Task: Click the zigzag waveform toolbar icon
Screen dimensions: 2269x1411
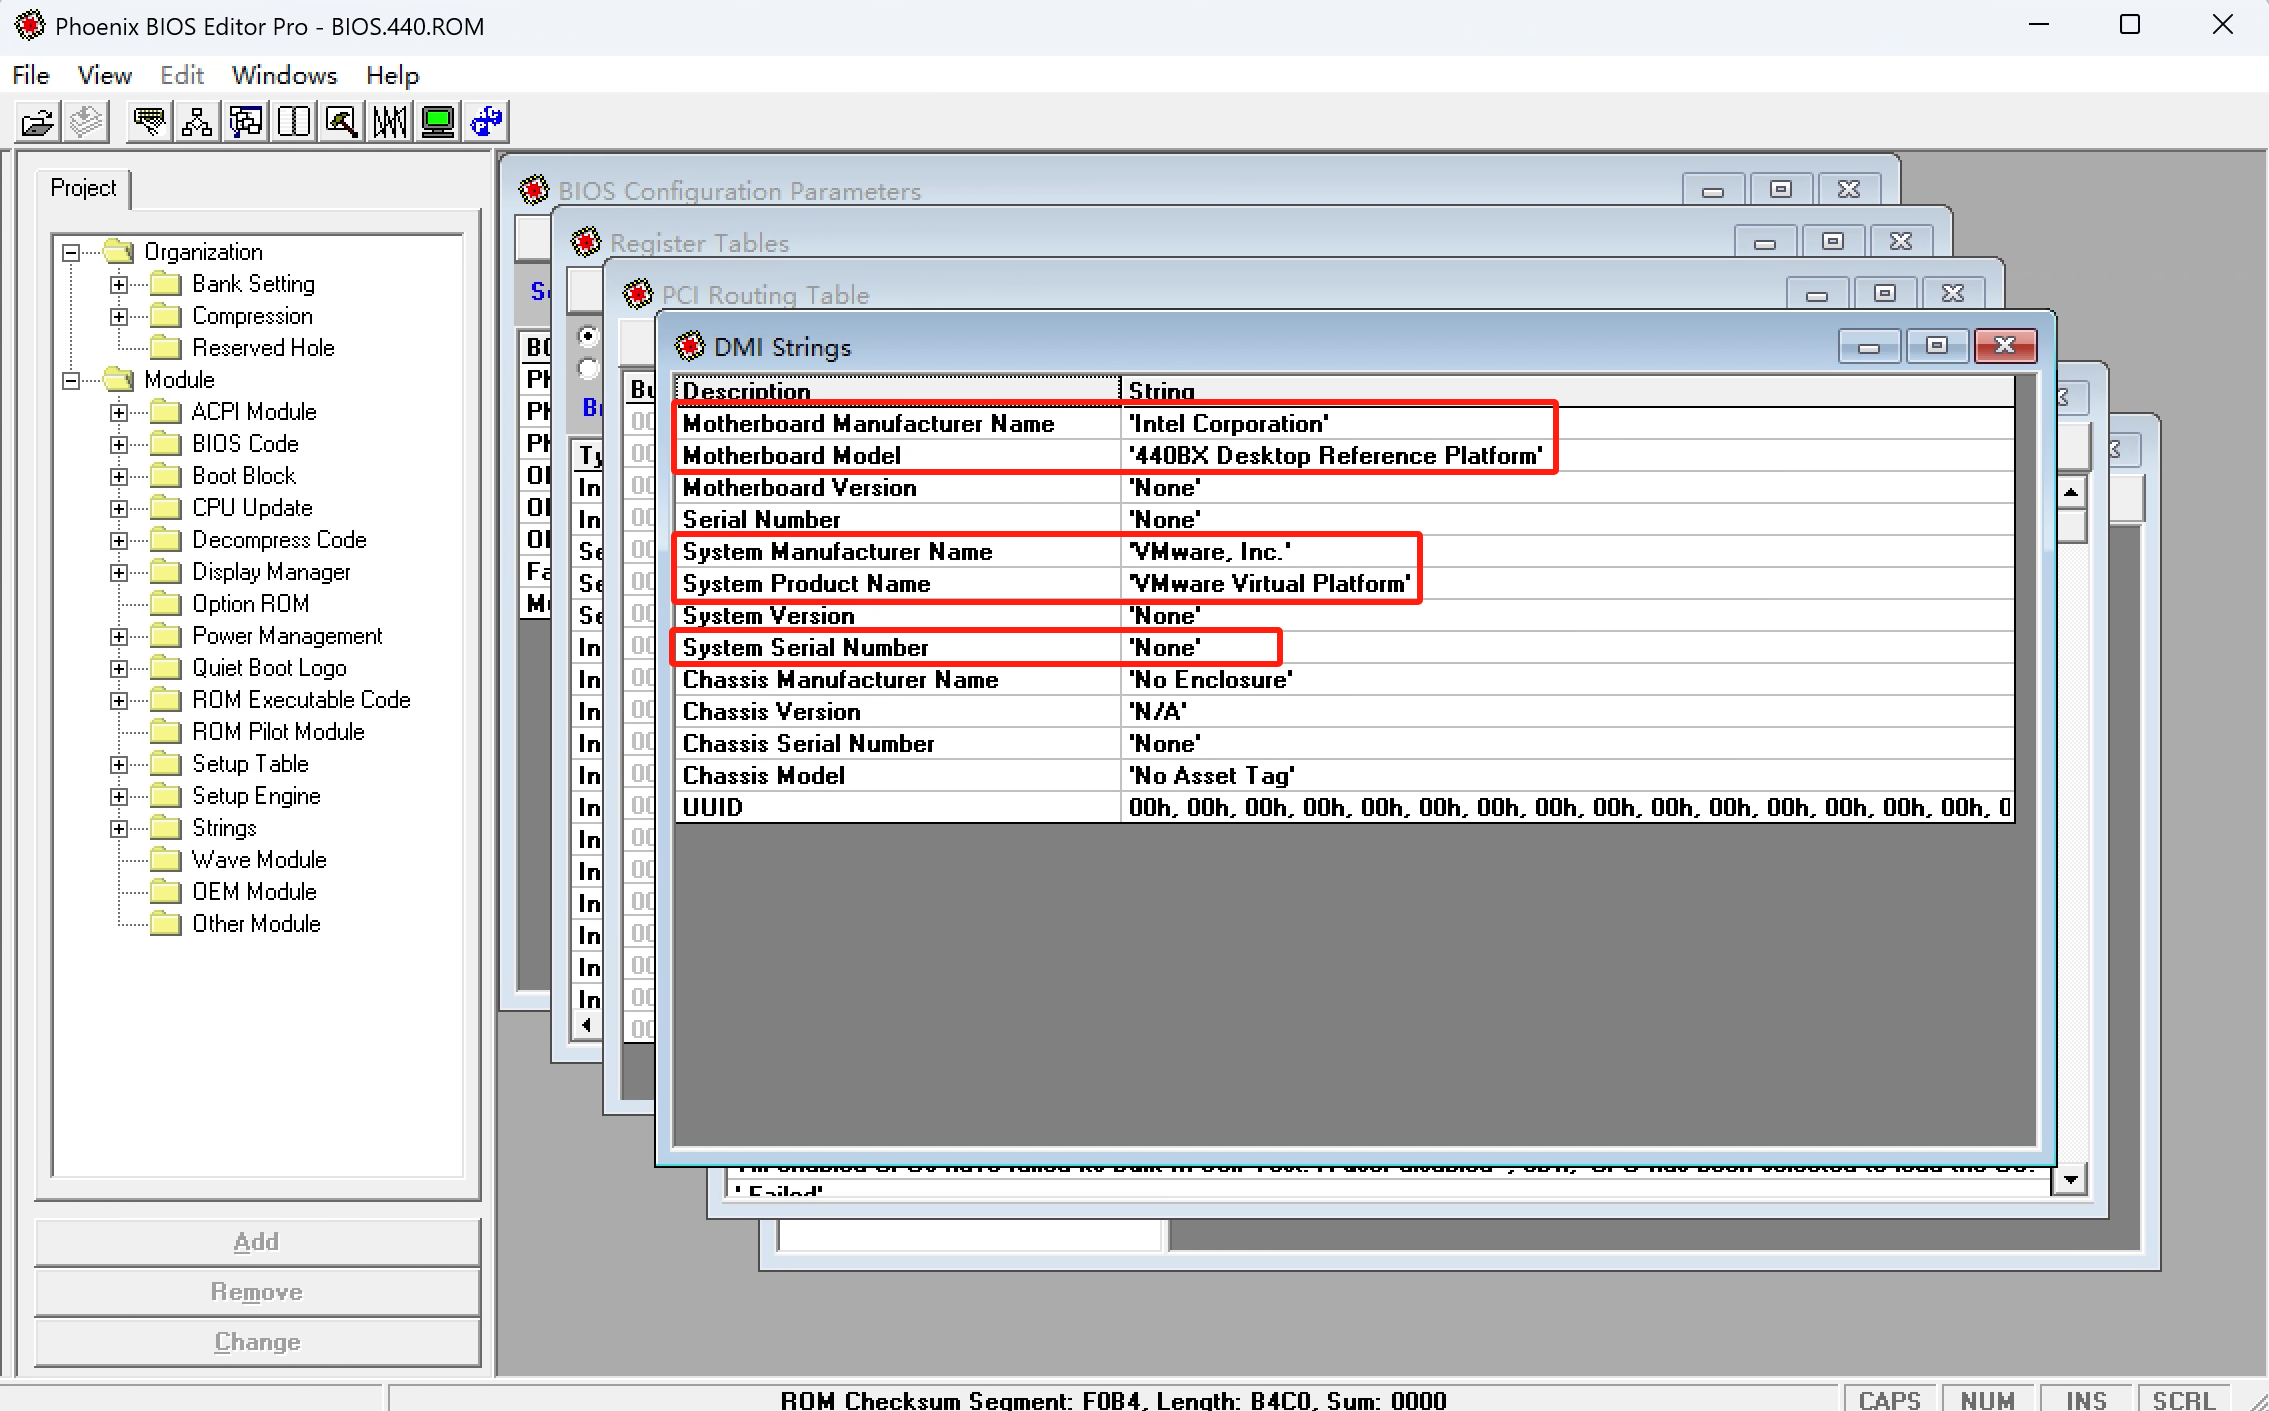Action: (390, 122)
